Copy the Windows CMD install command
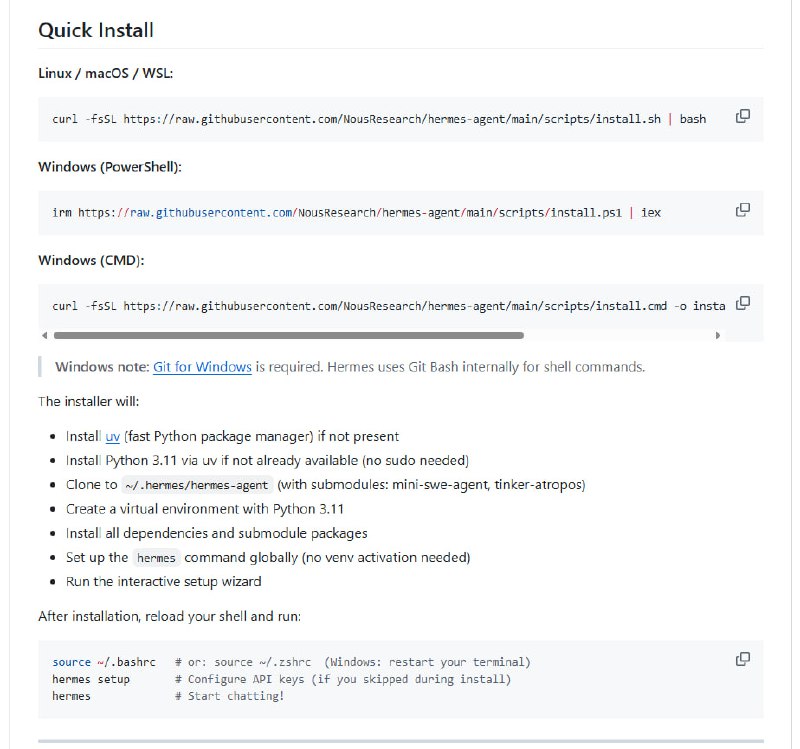The width and height of the screenshot is (800, 749). [x=743, y=303]
